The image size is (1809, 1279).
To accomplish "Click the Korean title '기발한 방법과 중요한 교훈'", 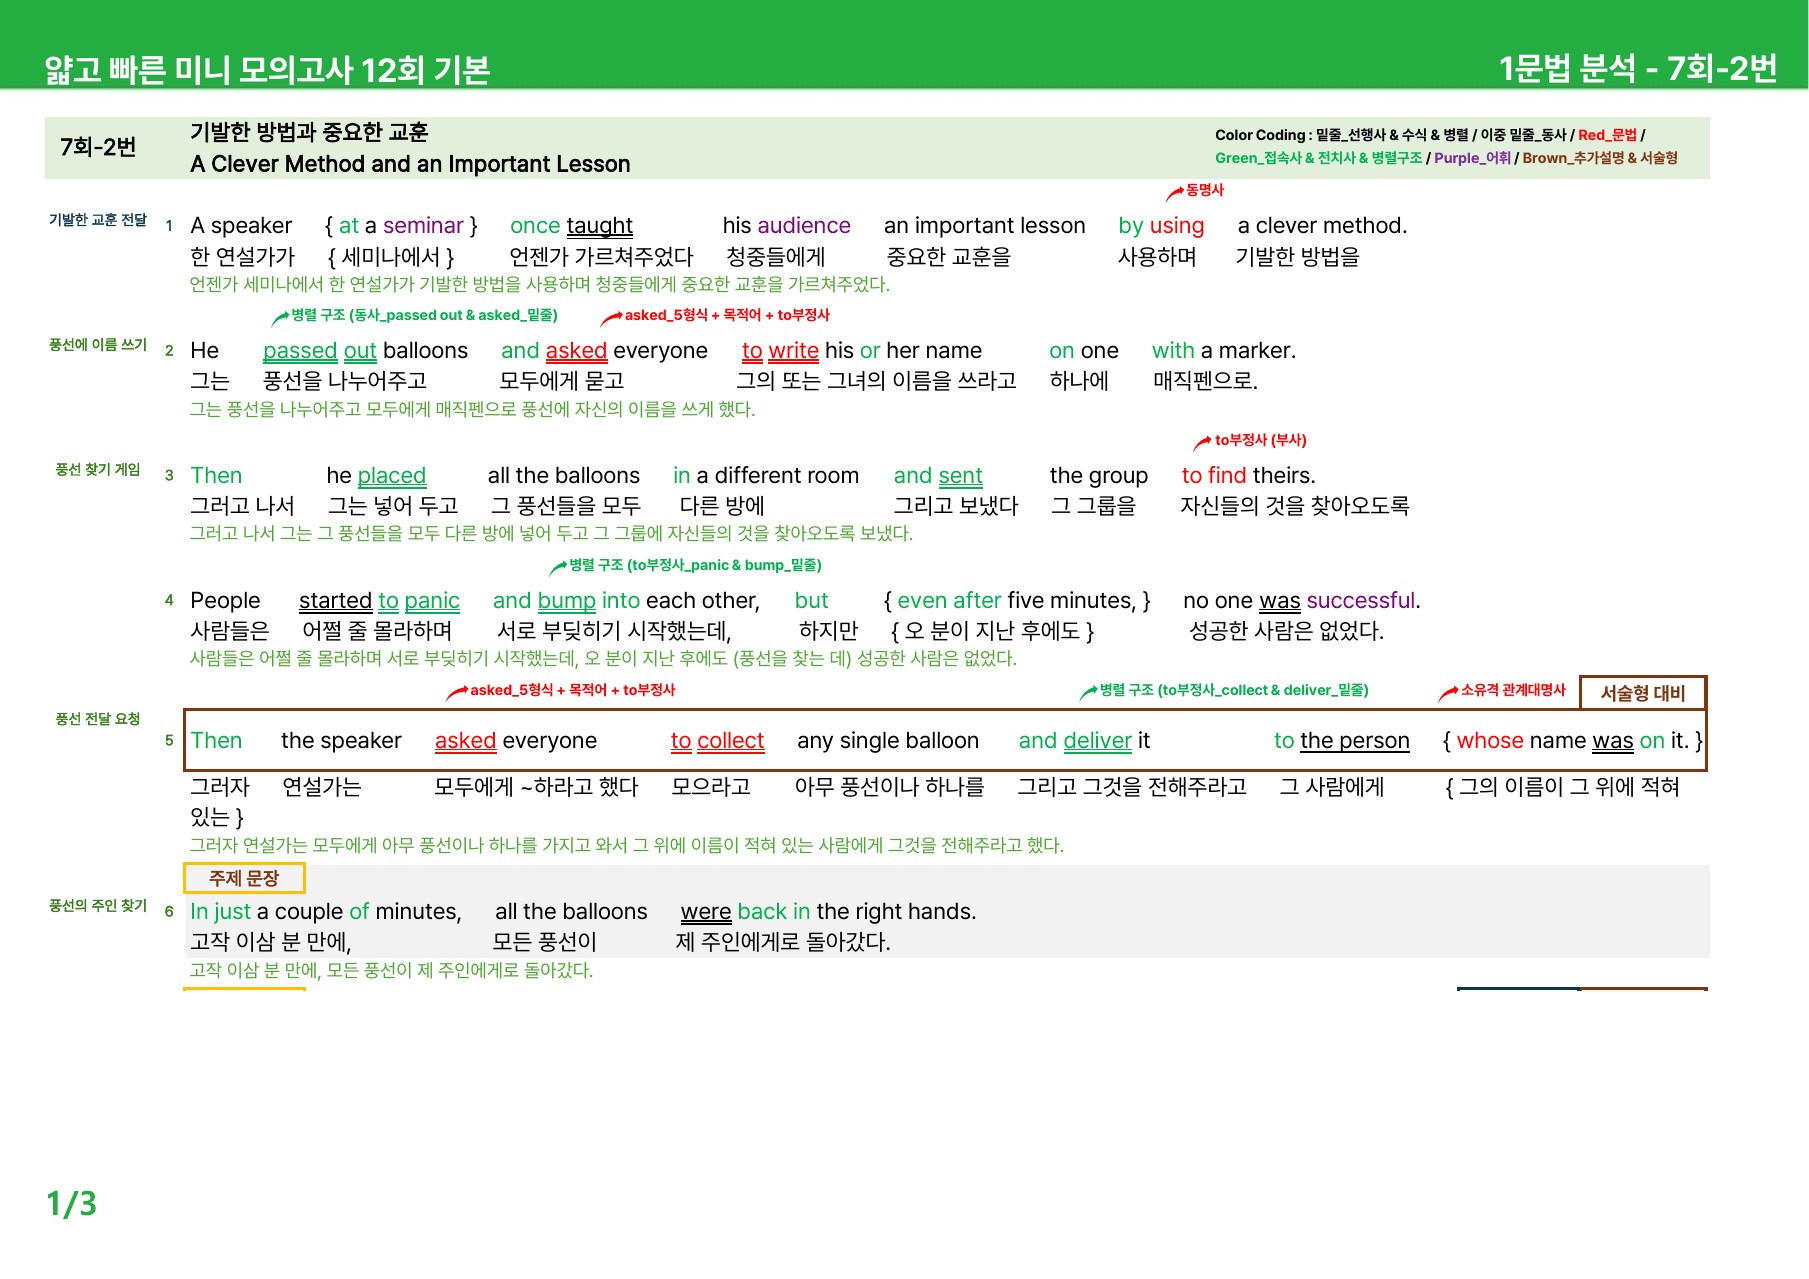I will (x=309, y=132).
